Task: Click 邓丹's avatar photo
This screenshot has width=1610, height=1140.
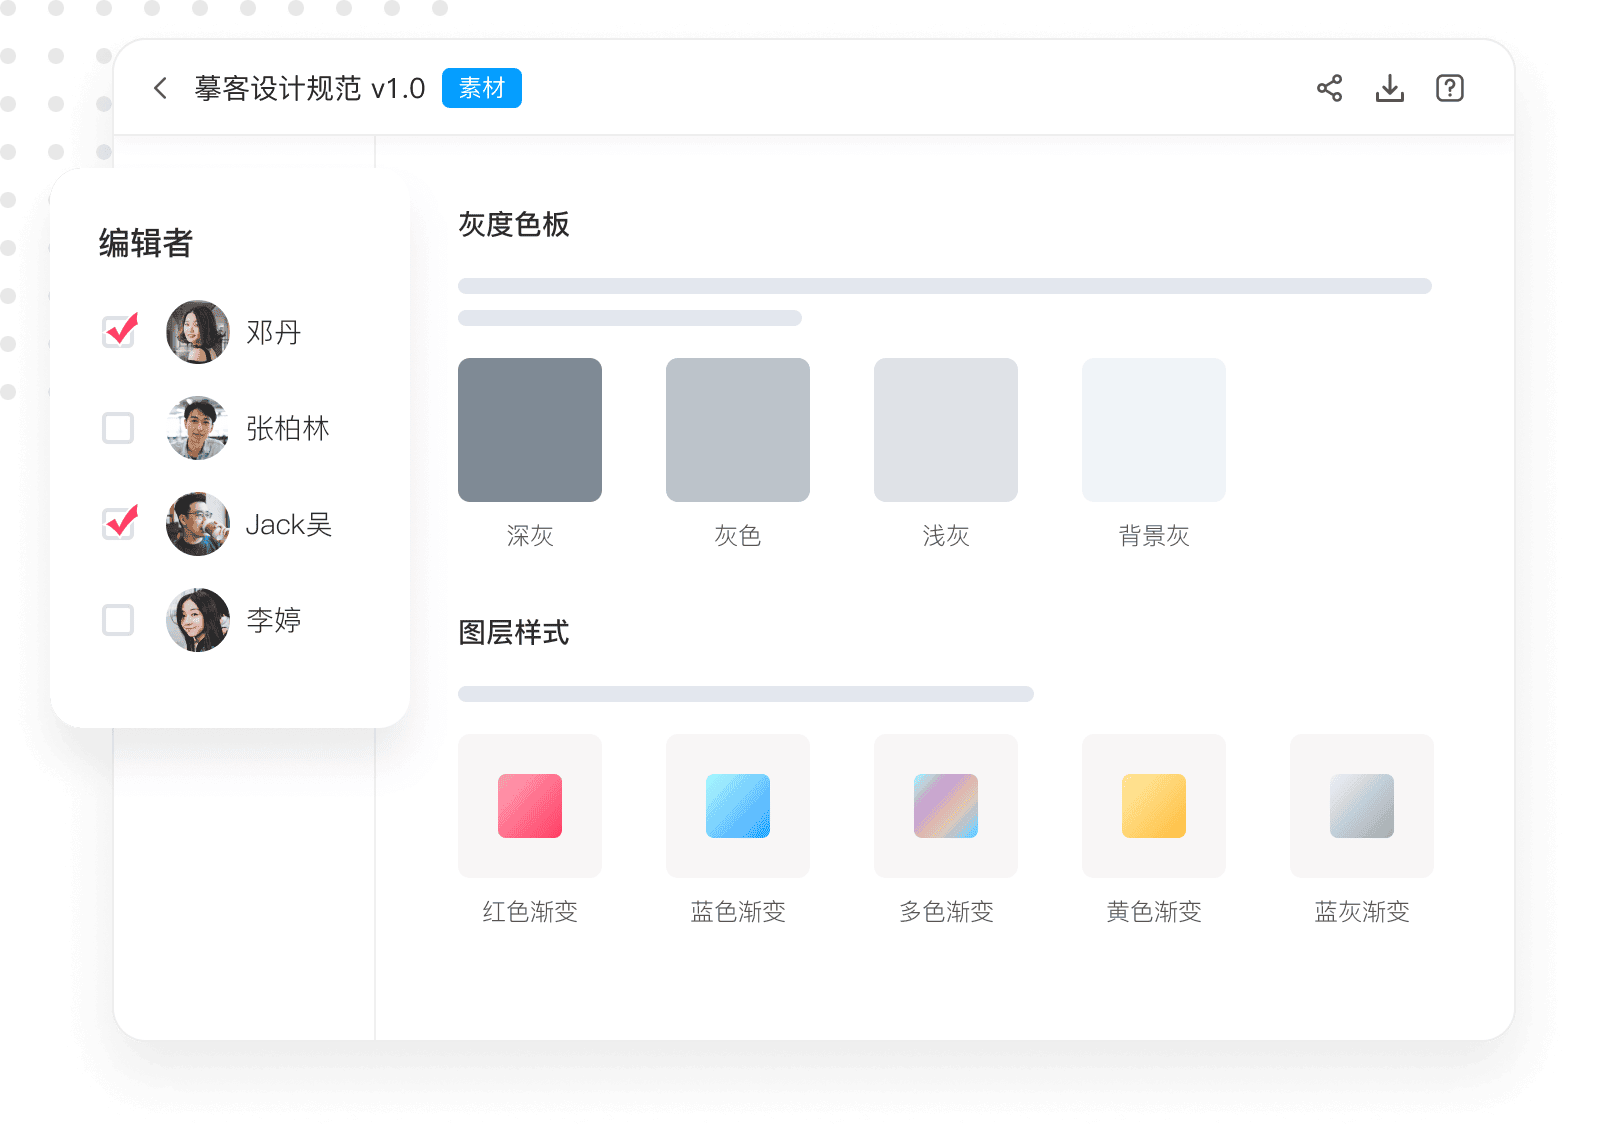Action: tap(198, 332)
